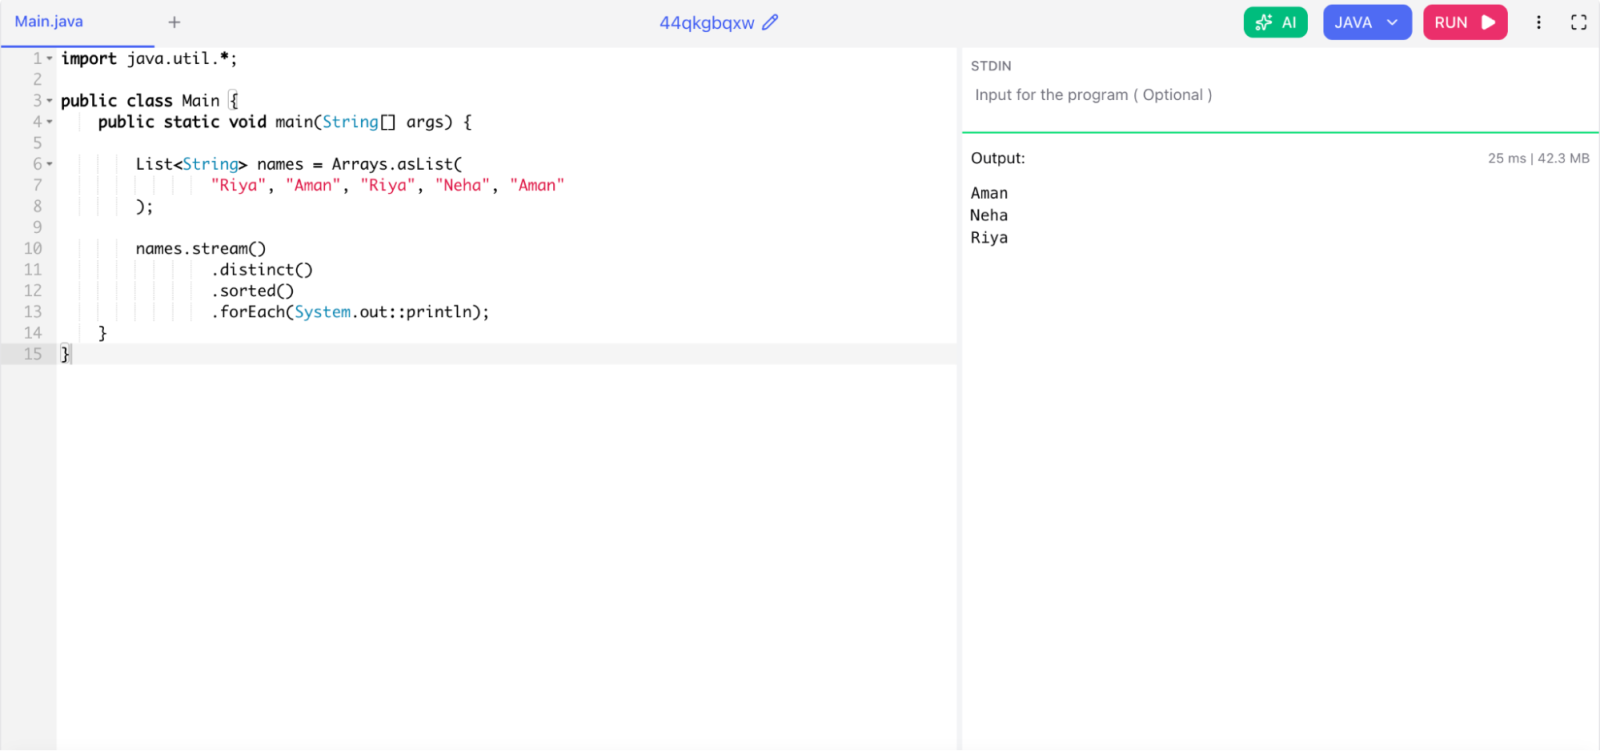Click the Output label in results panel
Image resolution: width=1600 pixels, height=751 pixels.
[x=998, y=158]
